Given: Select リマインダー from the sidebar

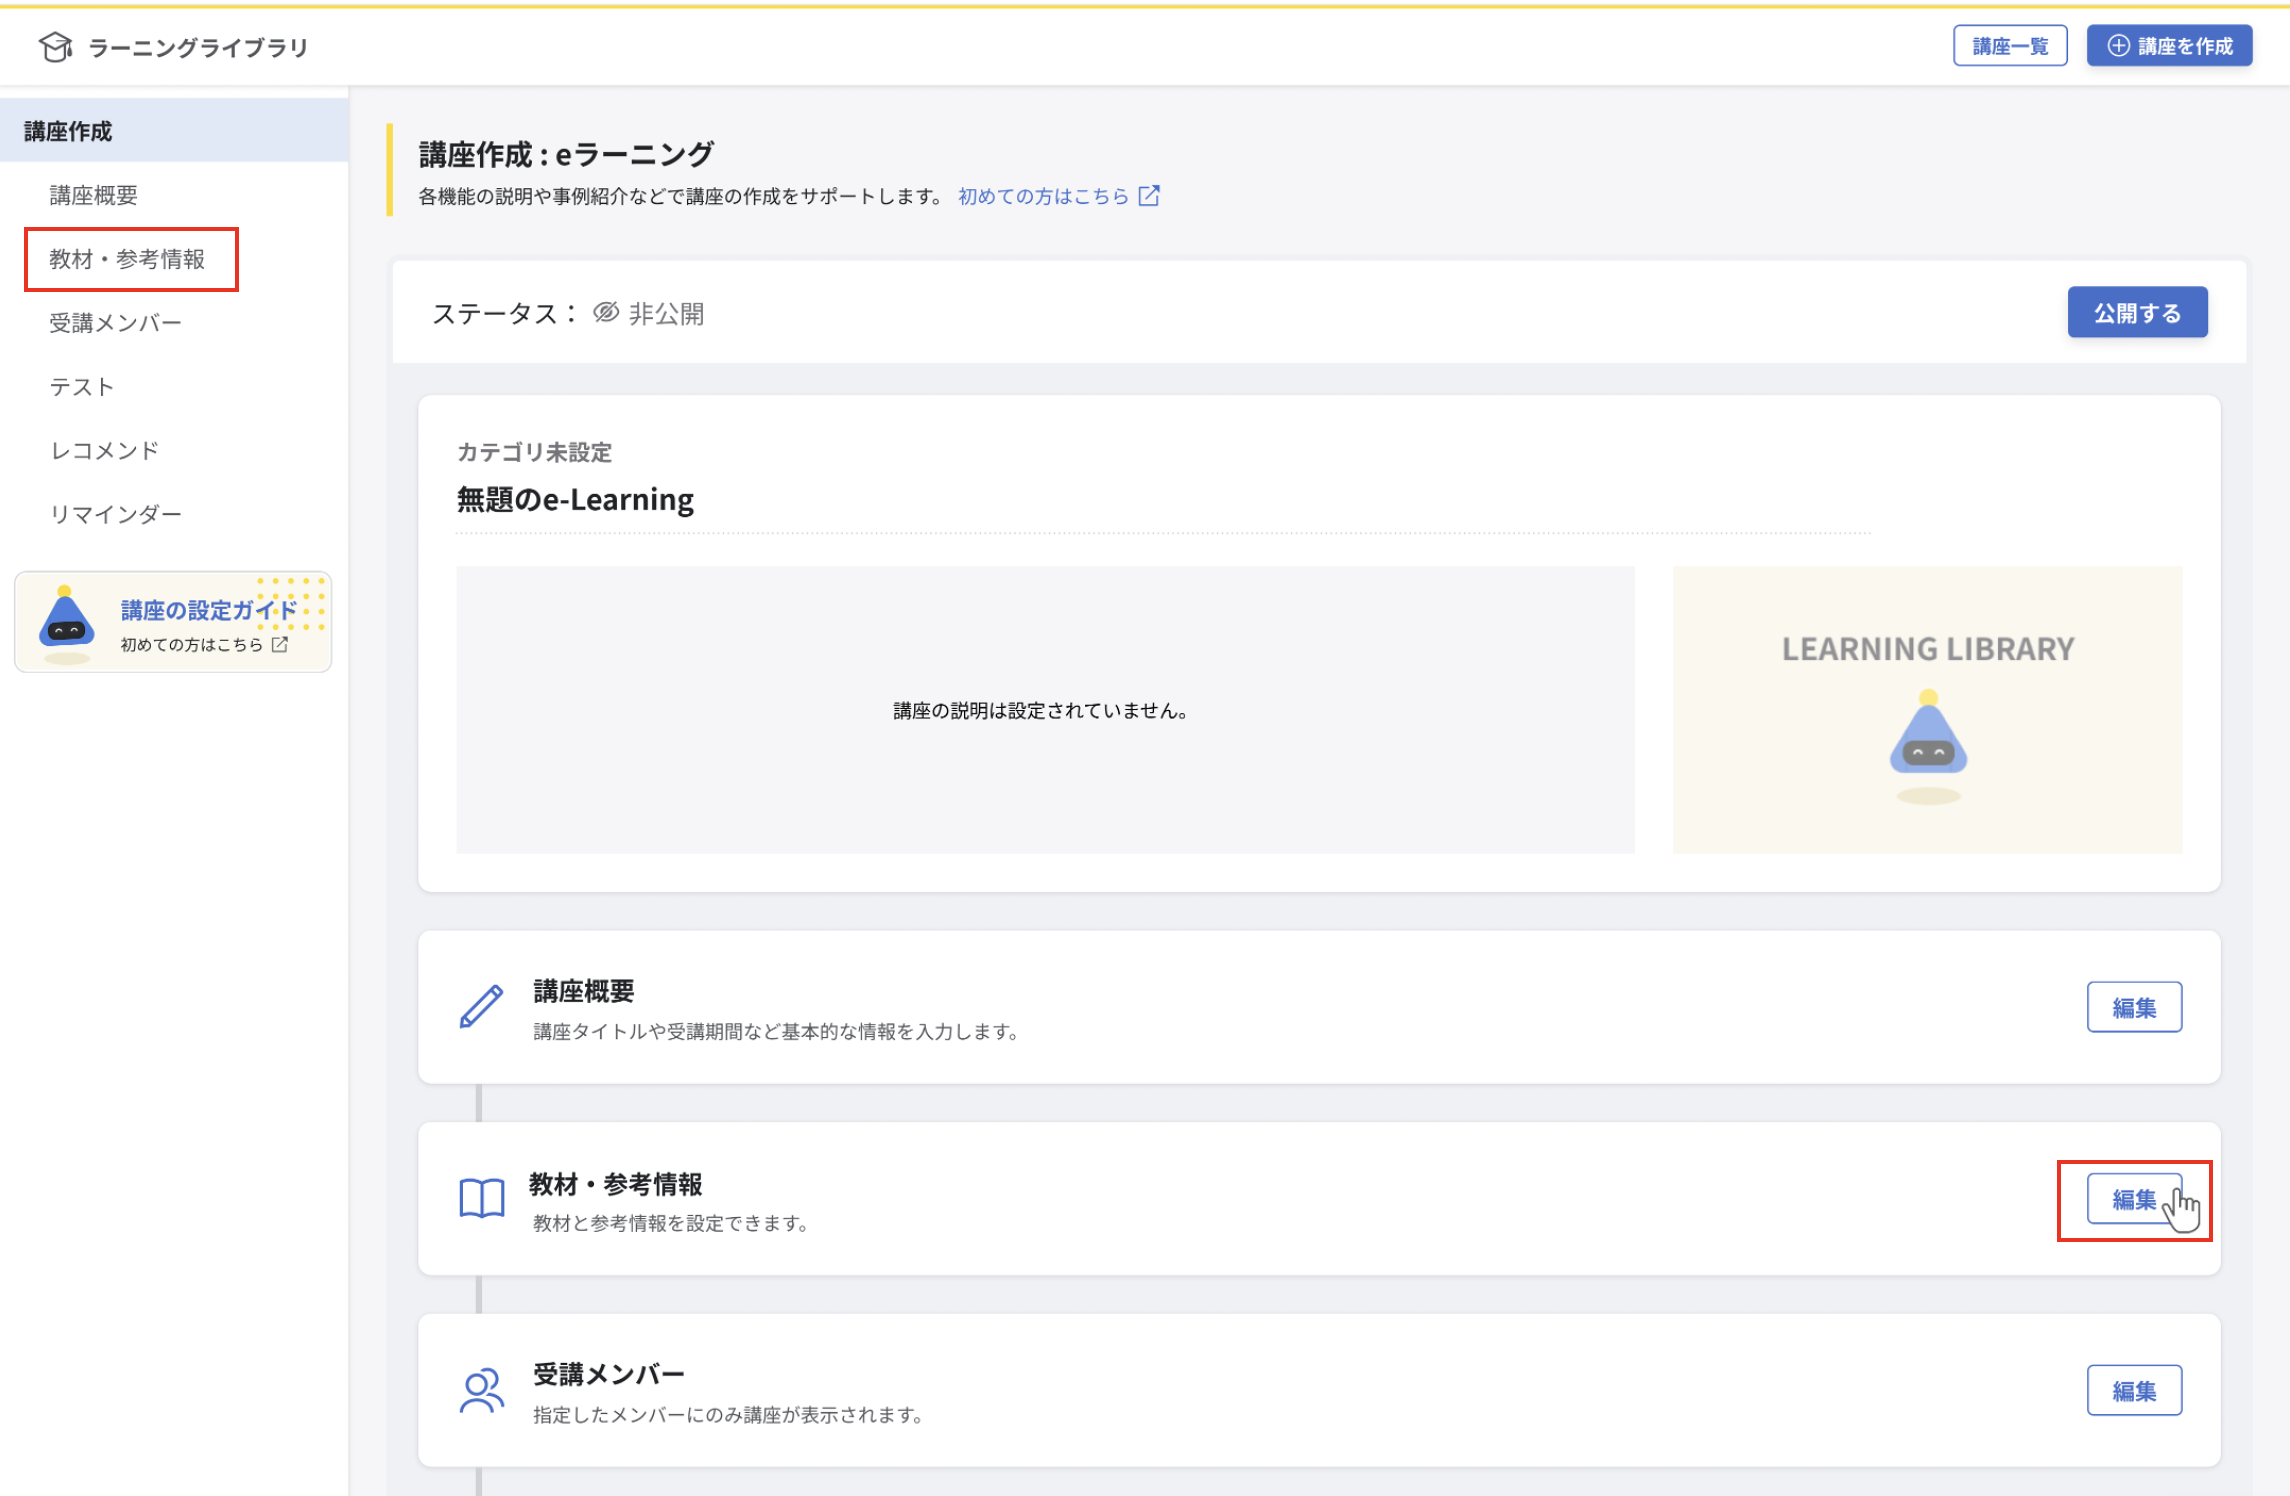Looking at the screenshot, I should 116,513.
